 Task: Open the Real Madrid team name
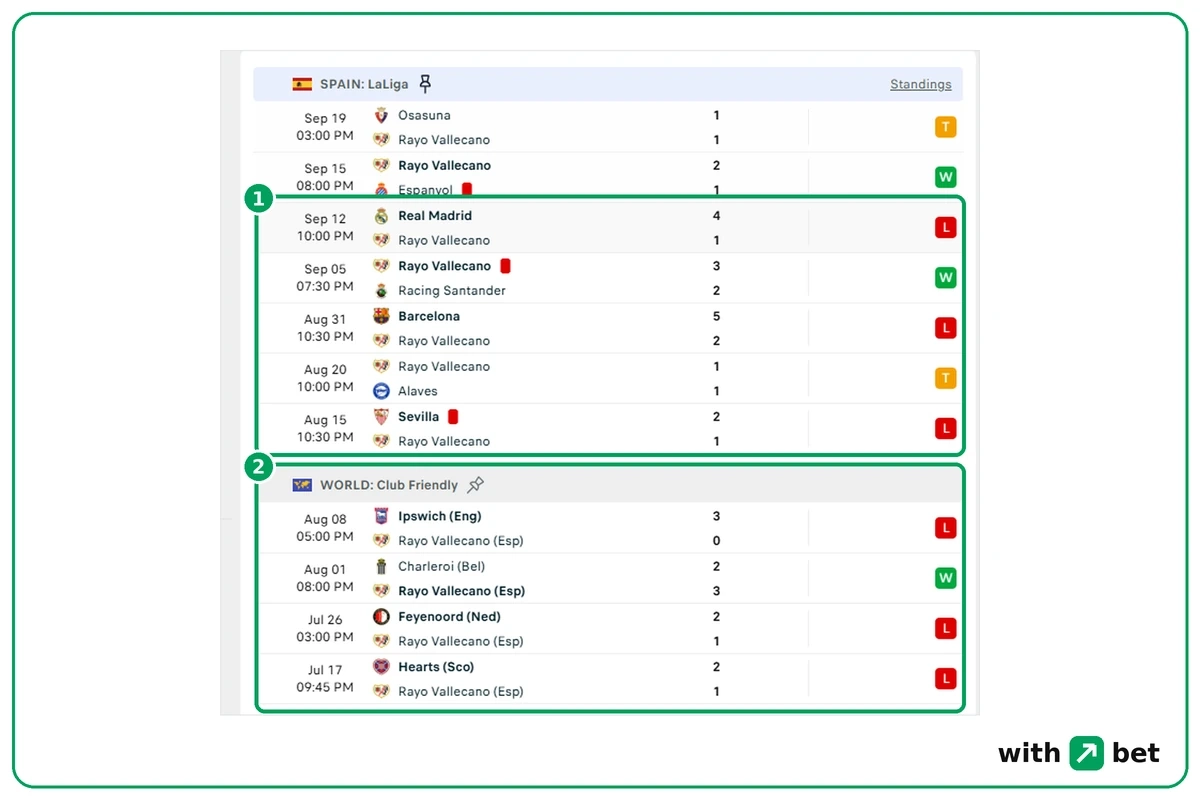(435, 216)
